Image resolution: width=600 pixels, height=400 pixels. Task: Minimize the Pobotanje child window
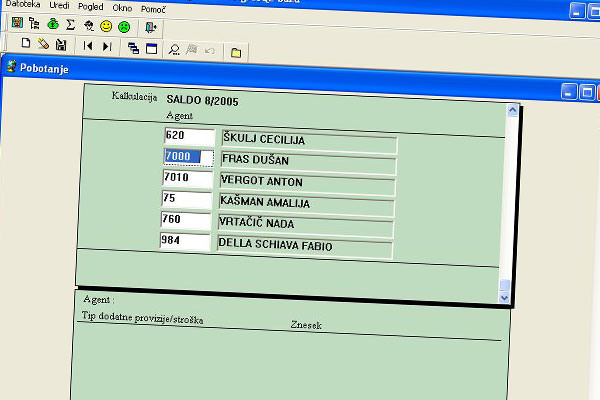point(569,92)
